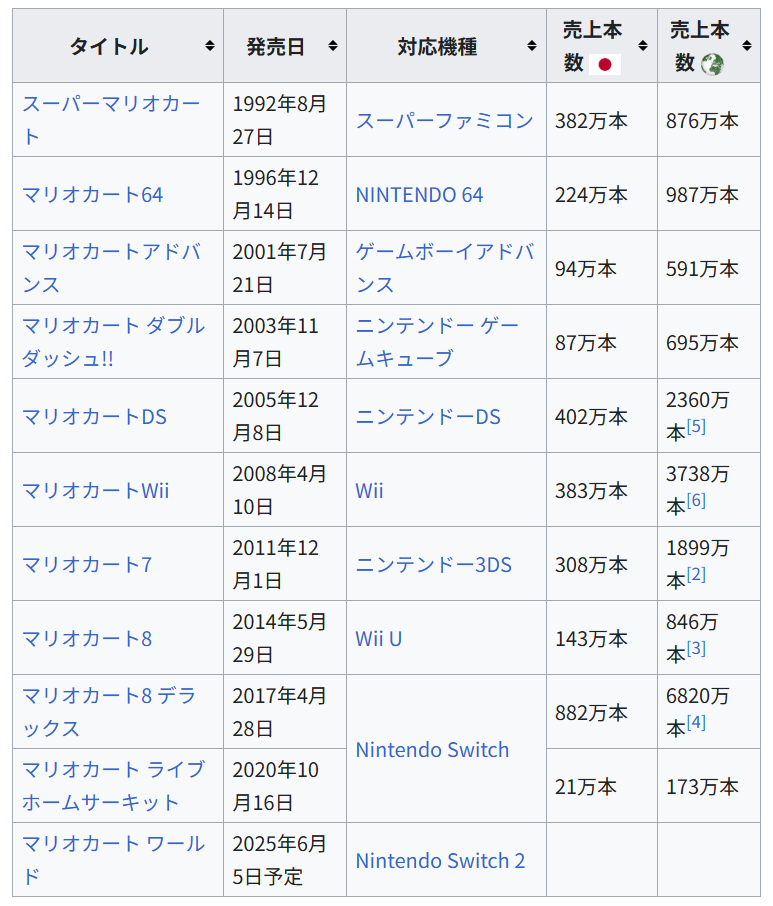773x906 pixels.
Task: Sort table by タイトル column arrows
Action: [x=210, y=46]
